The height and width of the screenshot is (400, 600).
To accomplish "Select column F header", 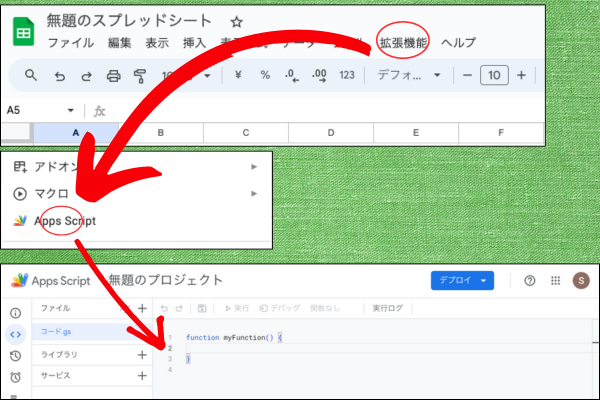I will point(501,133).
